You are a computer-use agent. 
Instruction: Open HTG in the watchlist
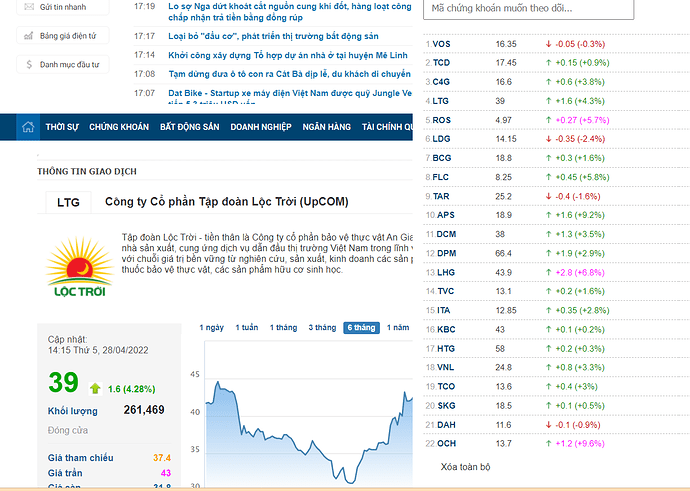pyautogui.click(x=446, y=349)
